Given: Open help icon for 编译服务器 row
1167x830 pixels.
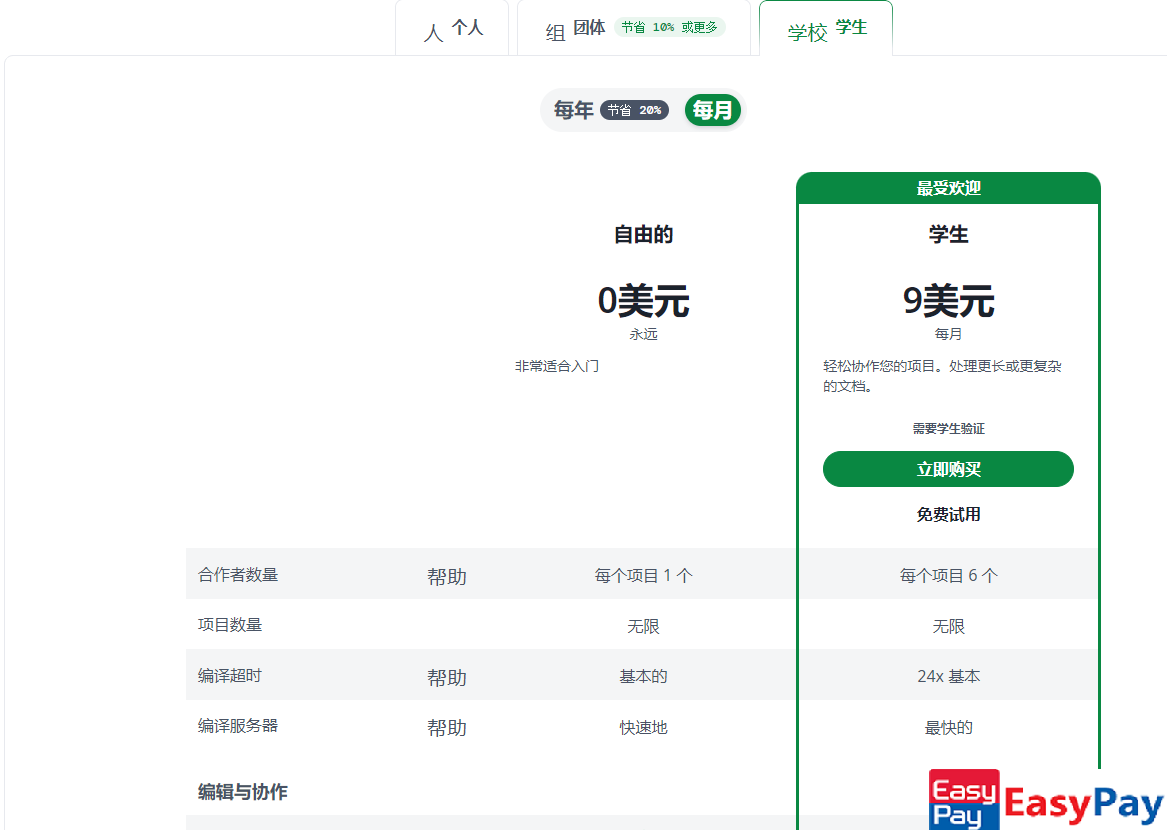Looking at the screenshot, I should [447, 728].
